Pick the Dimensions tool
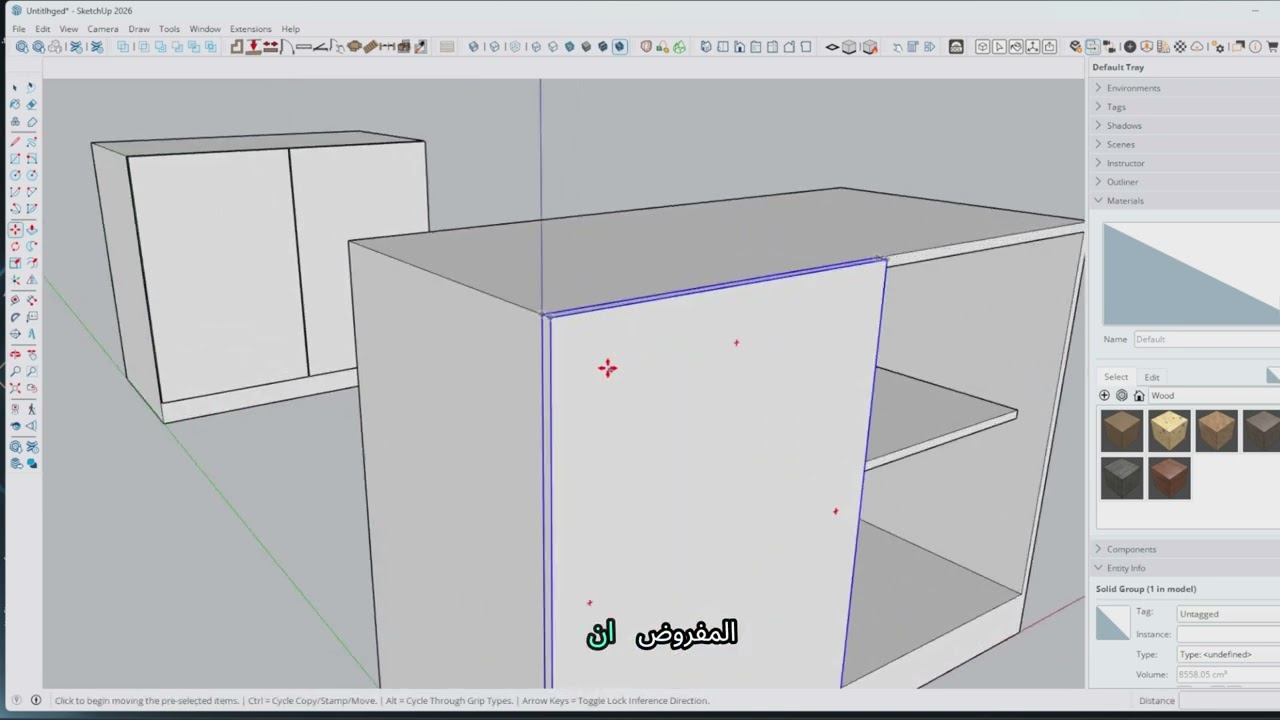Image resolution: width=1280 pixels, height=720 pixels. tap(32, 300)
